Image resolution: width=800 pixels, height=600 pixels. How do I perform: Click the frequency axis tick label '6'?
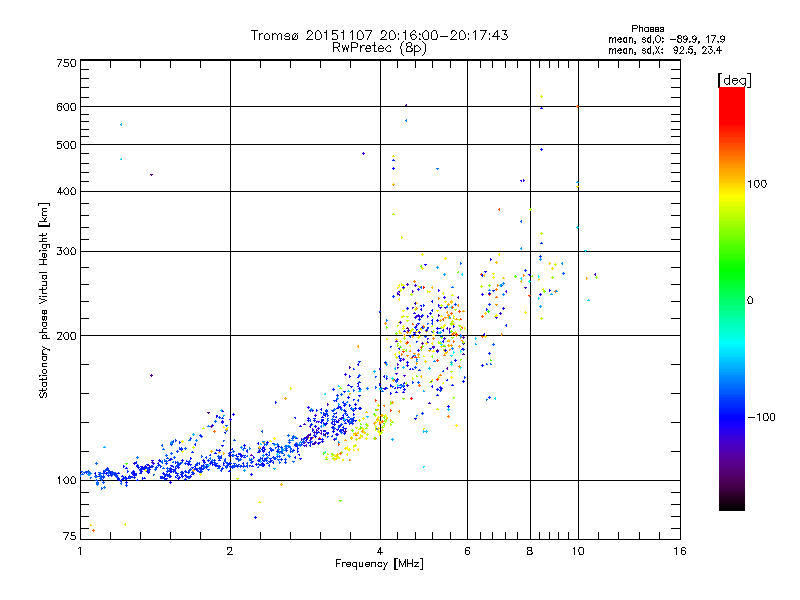click(467, 551)
